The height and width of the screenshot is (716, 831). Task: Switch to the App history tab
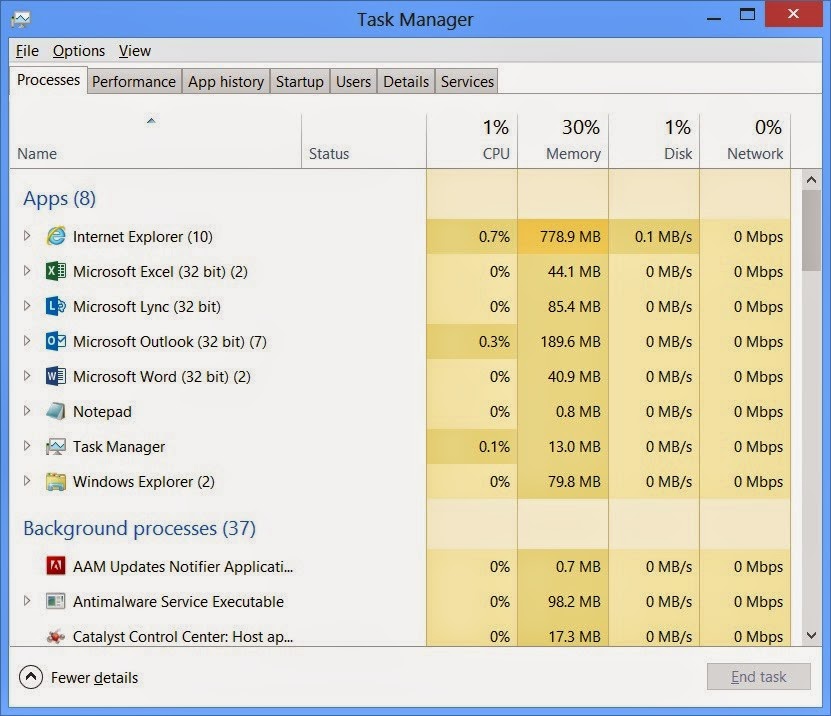point(226,82)
